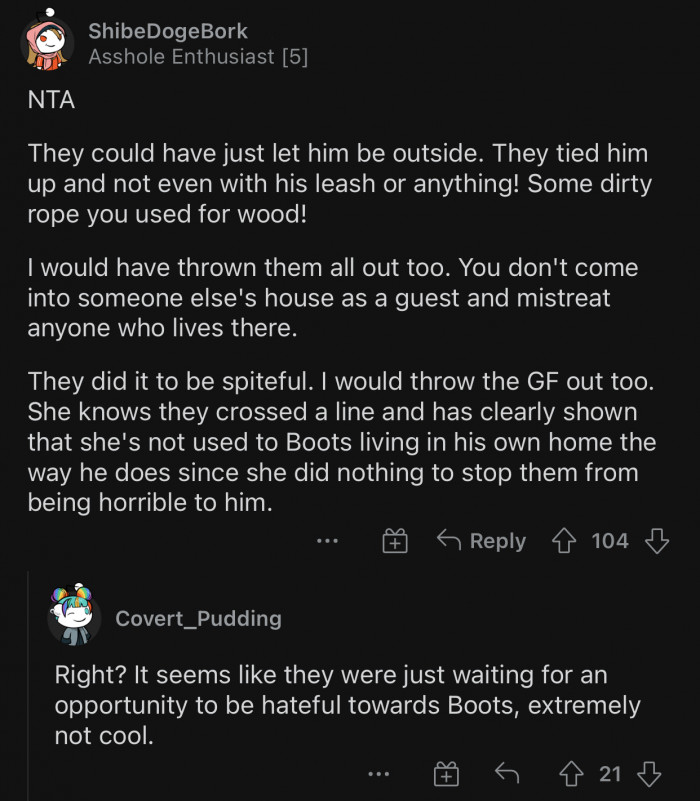Click the 104 vote score
The width and height of the screenshot is (700, 801).
610,541
